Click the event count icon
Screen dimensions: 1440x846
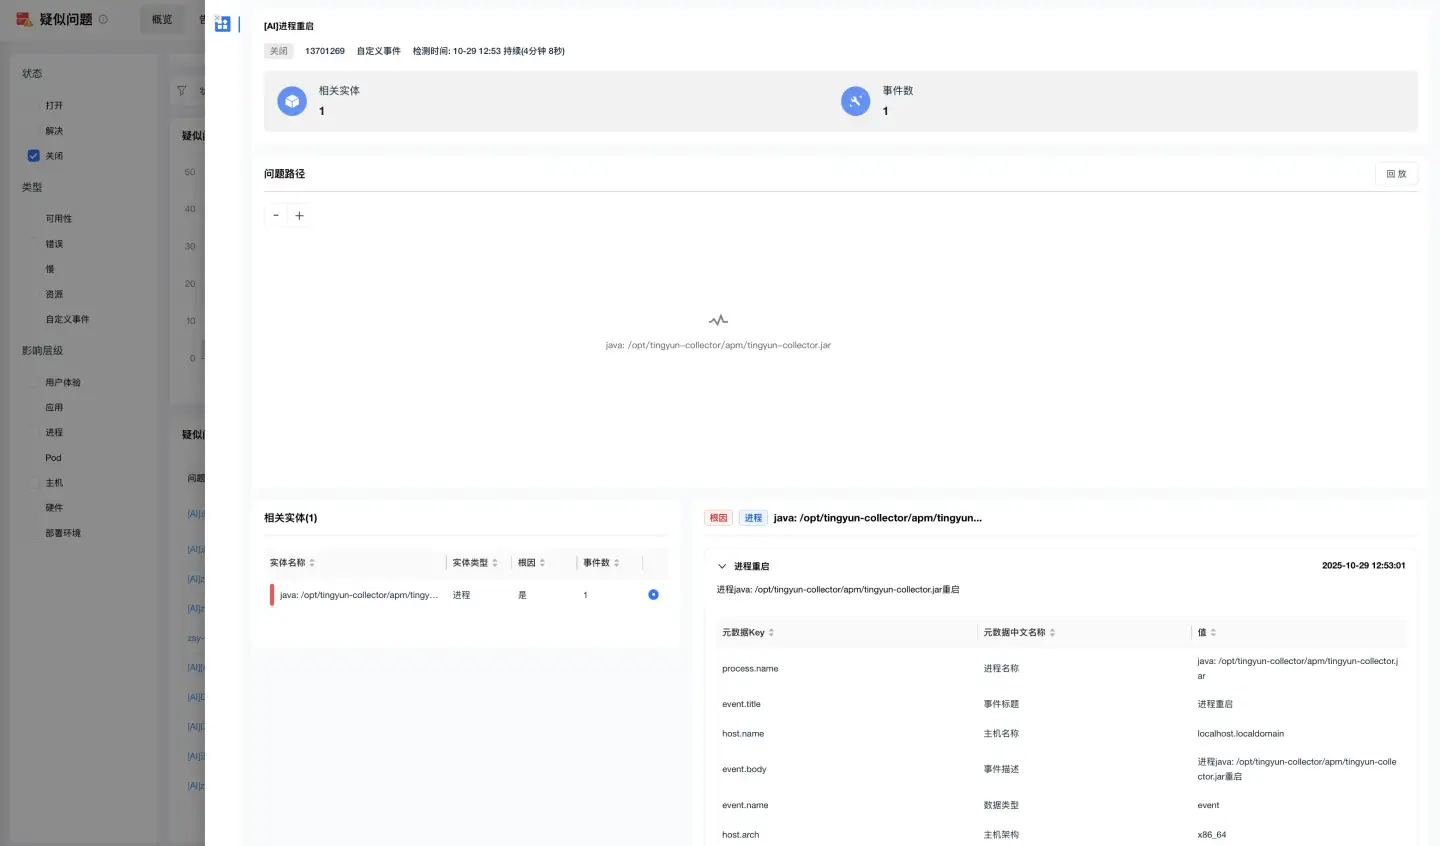coord(855,101)
